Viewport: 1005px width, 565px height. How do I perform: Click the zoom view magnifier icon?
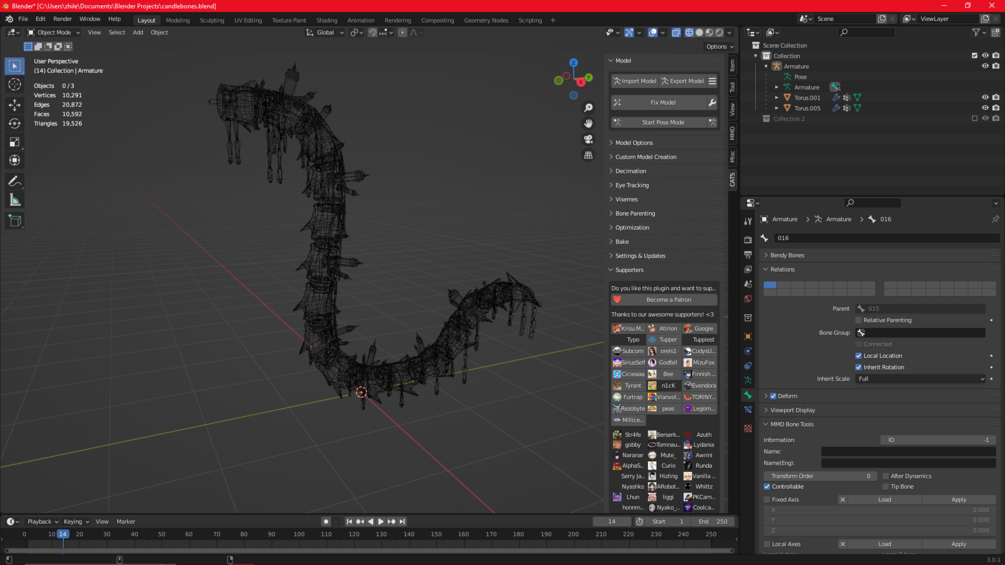click(x=588, y=108)
